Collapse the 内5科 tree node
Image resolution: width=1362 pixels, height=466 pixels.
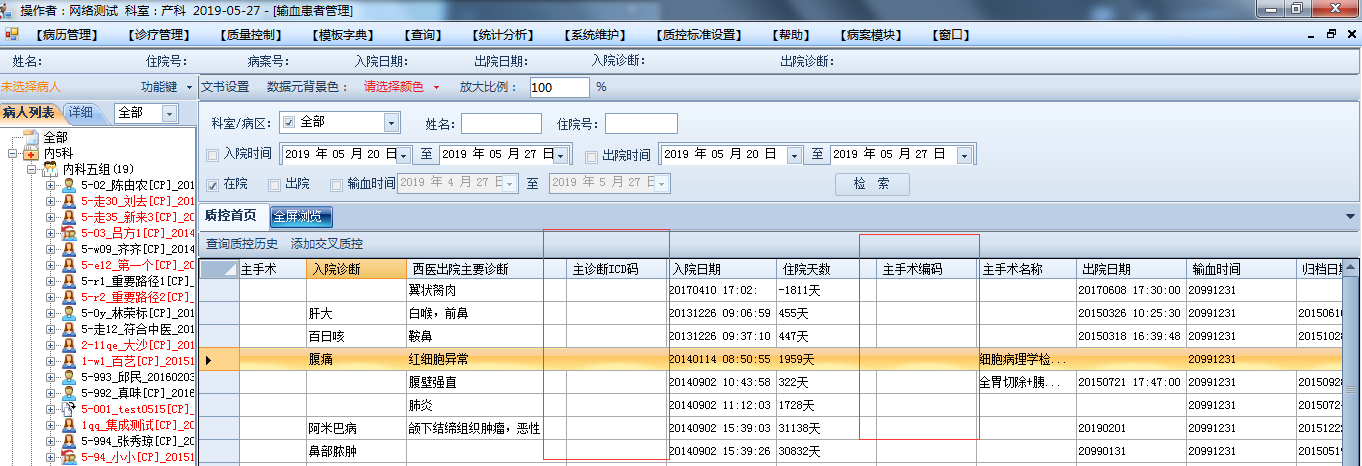(13, 153)
